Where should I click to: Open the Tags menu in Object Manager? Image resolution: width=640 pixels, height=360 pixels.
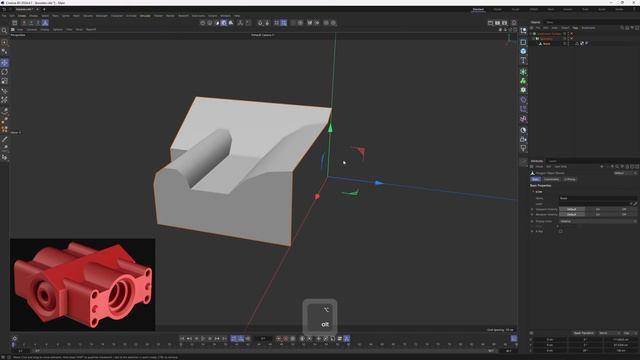click(575, 28)
